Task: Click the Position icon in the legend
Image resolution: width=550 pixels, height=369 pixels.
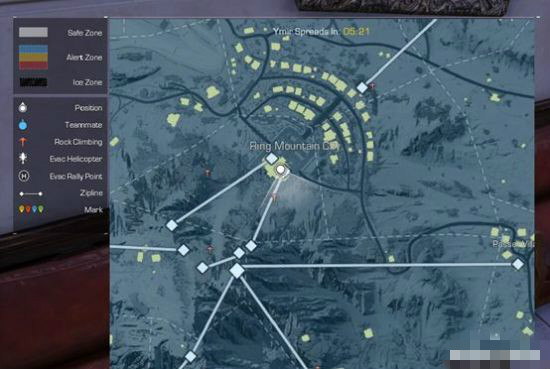Action: click(23, 107)
